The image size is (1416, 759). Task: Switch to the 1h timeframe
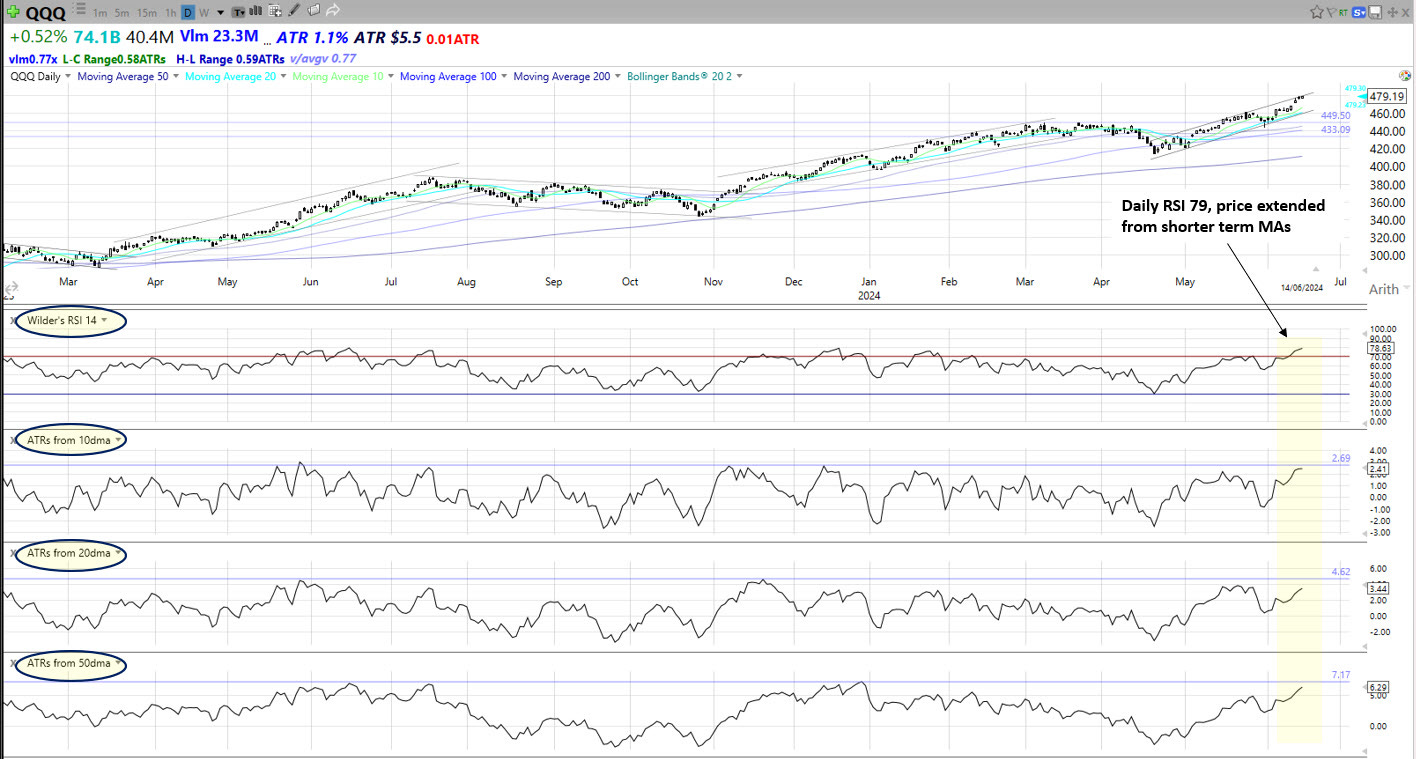[x=170, y=13]
